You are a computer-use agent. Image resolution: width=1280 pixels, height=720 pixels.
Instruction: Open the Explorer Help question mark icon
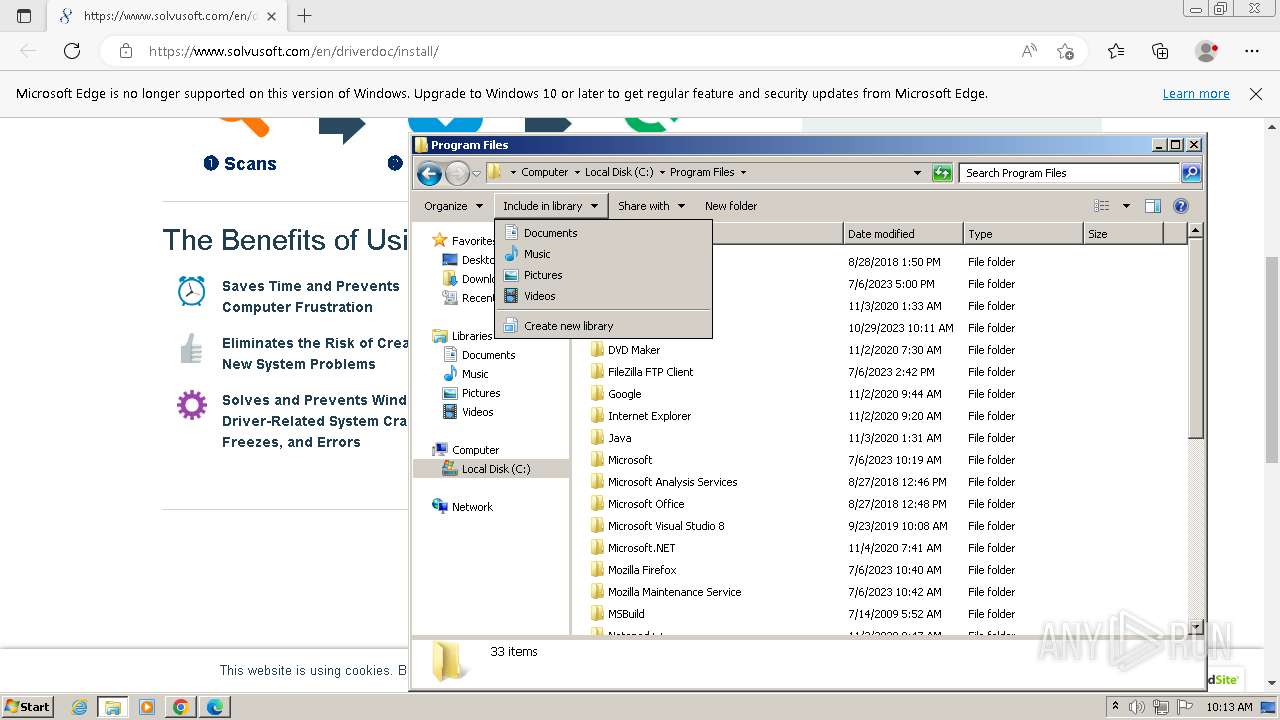point(1181,206)
